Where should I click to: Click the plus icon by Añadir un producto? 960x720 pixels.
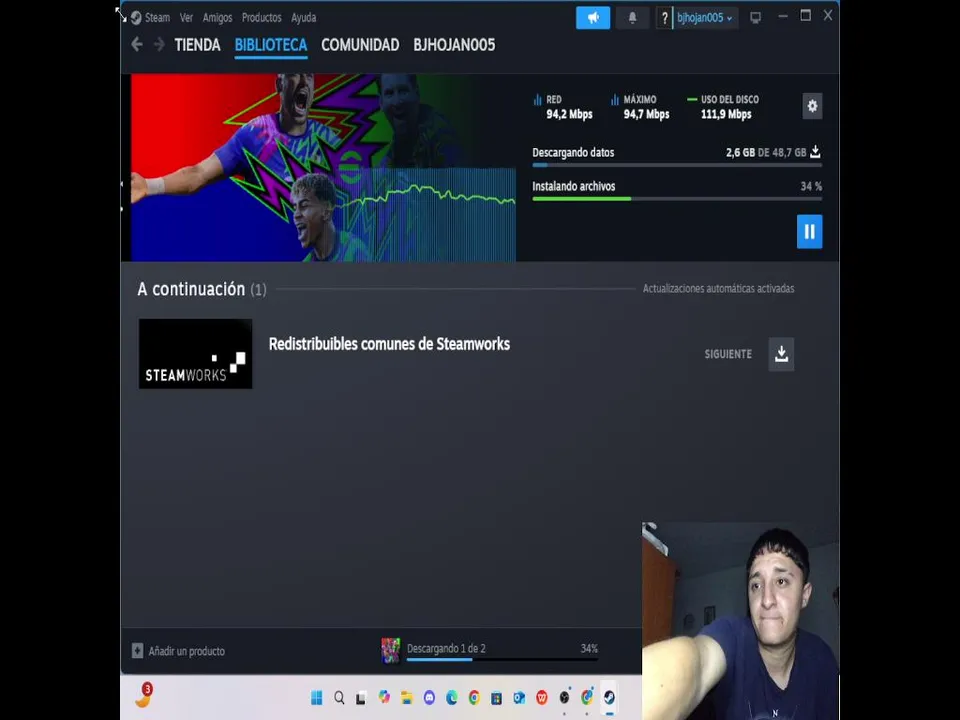pos(137,651)
